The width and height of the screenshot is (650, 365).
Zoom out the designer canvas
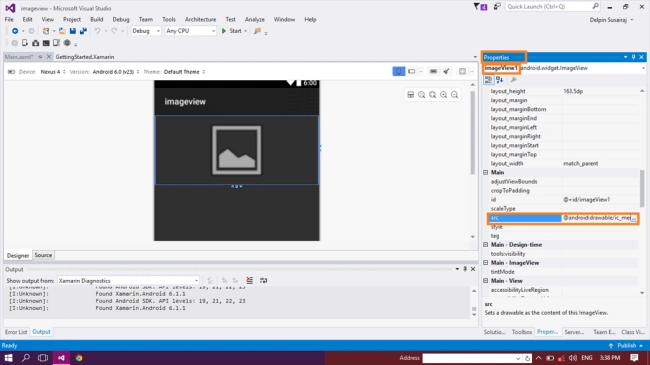455,95
